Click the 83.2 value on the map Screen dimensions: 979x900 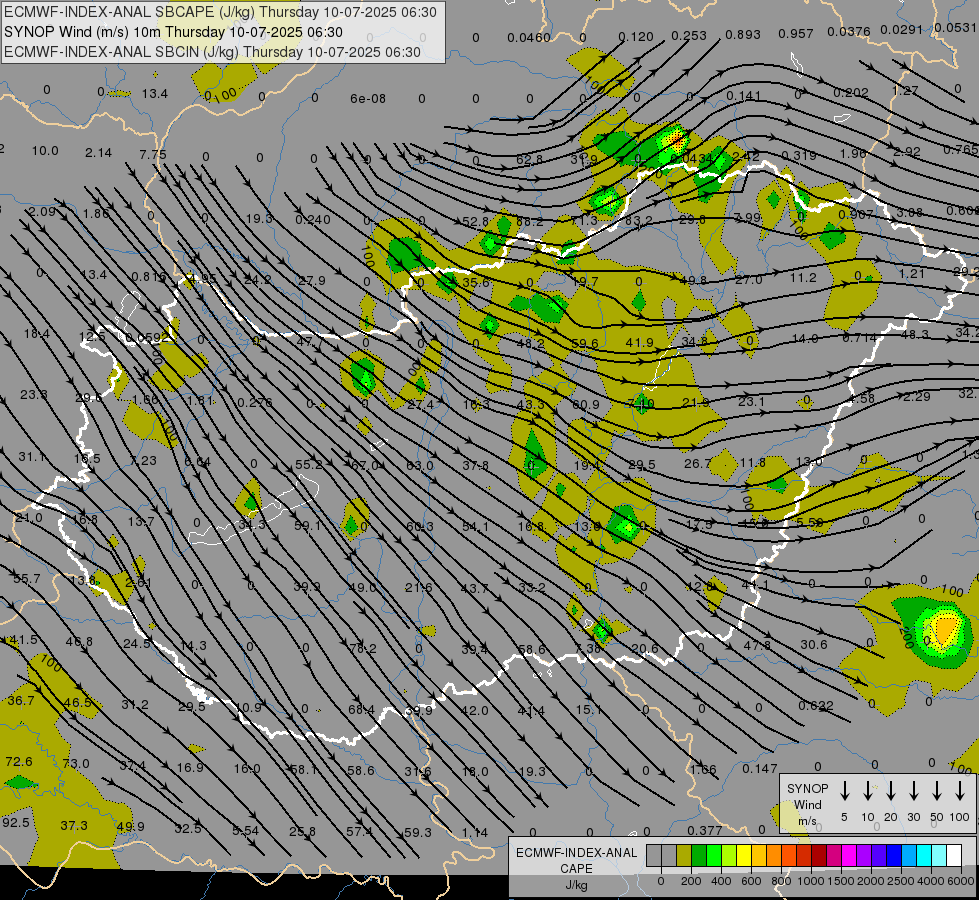click(x=639, y=220)
